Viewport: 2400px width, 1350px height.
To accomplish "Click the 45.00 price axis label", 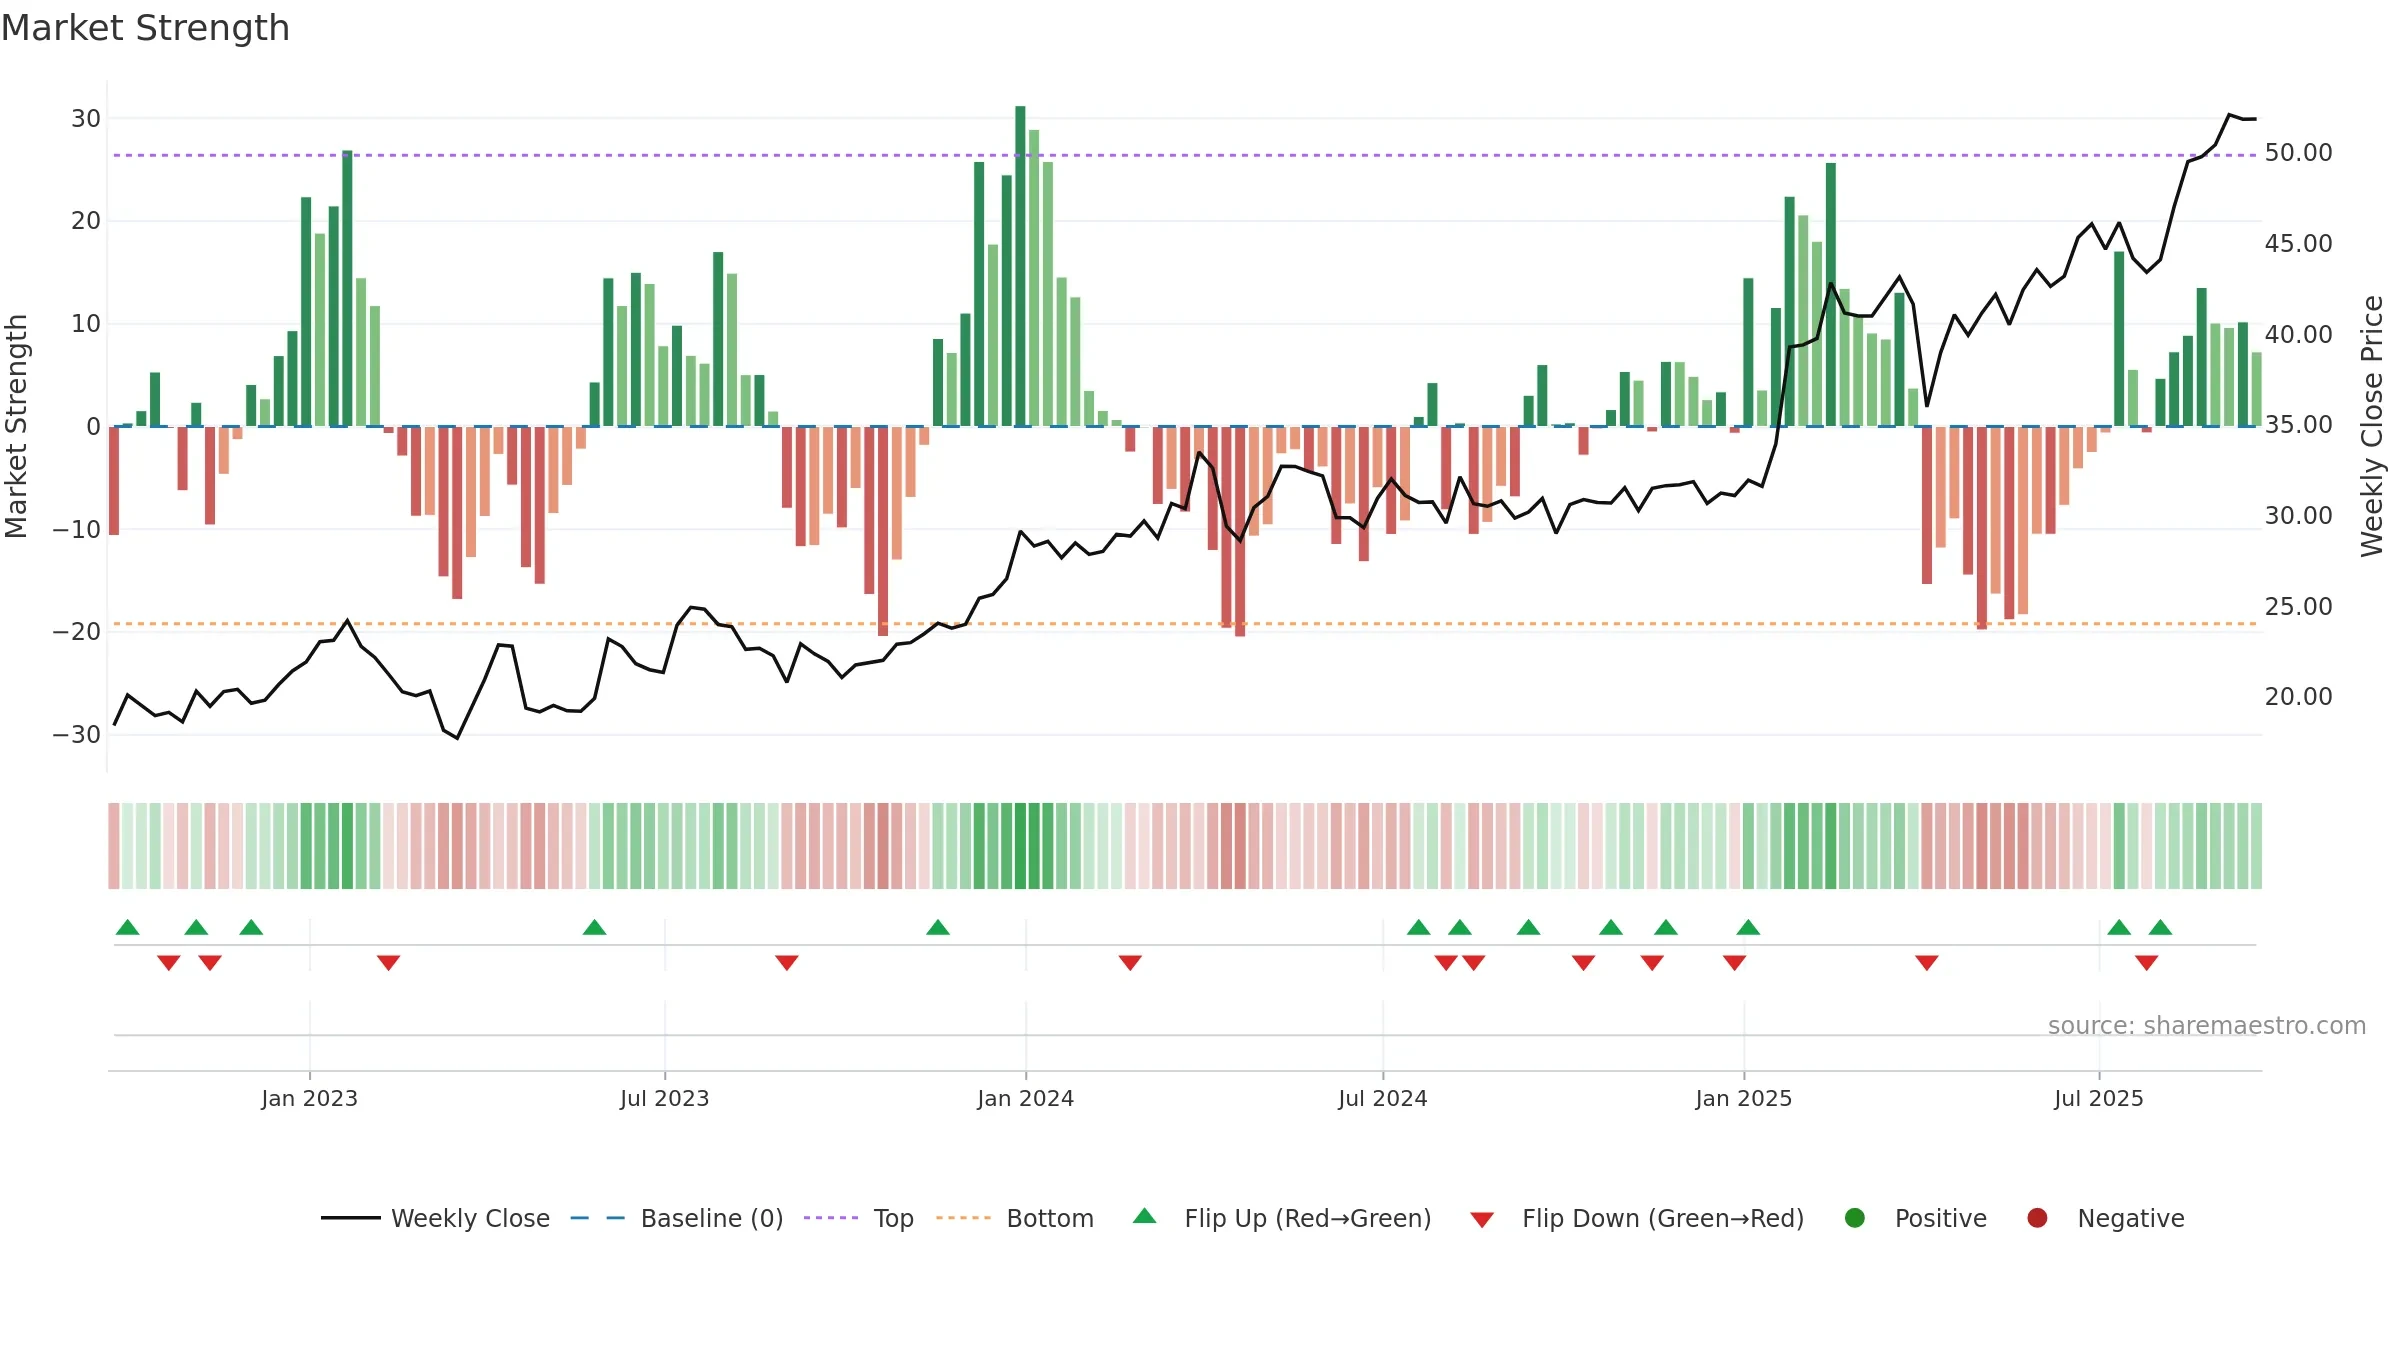I will click(2298, 244).
